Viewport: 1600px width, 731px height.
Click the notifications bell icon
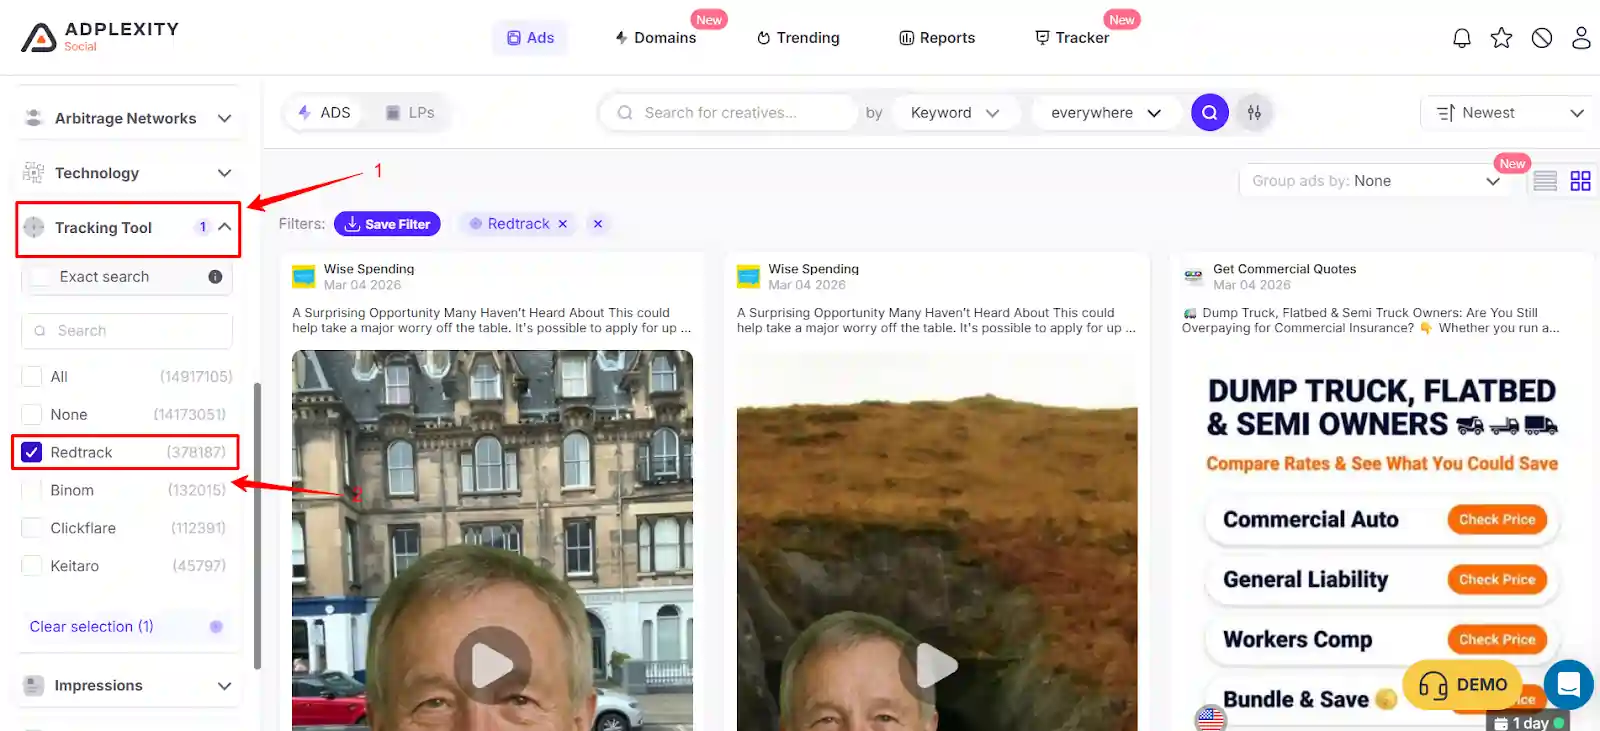click(x=1461, y=38)
